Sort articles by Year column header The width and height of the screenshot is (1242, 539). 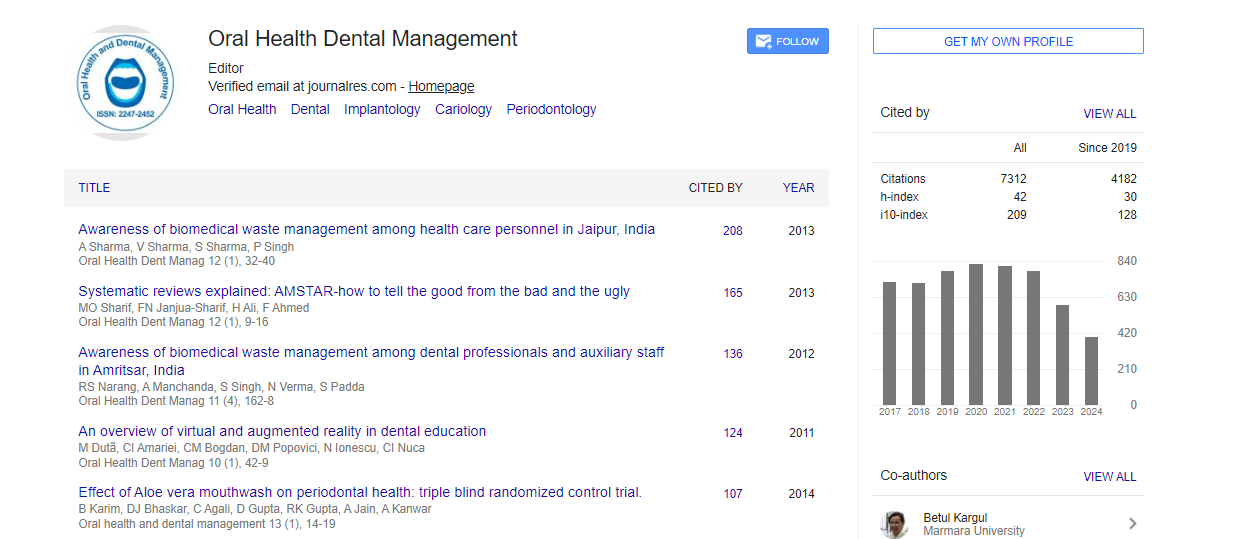coord(798,188)
